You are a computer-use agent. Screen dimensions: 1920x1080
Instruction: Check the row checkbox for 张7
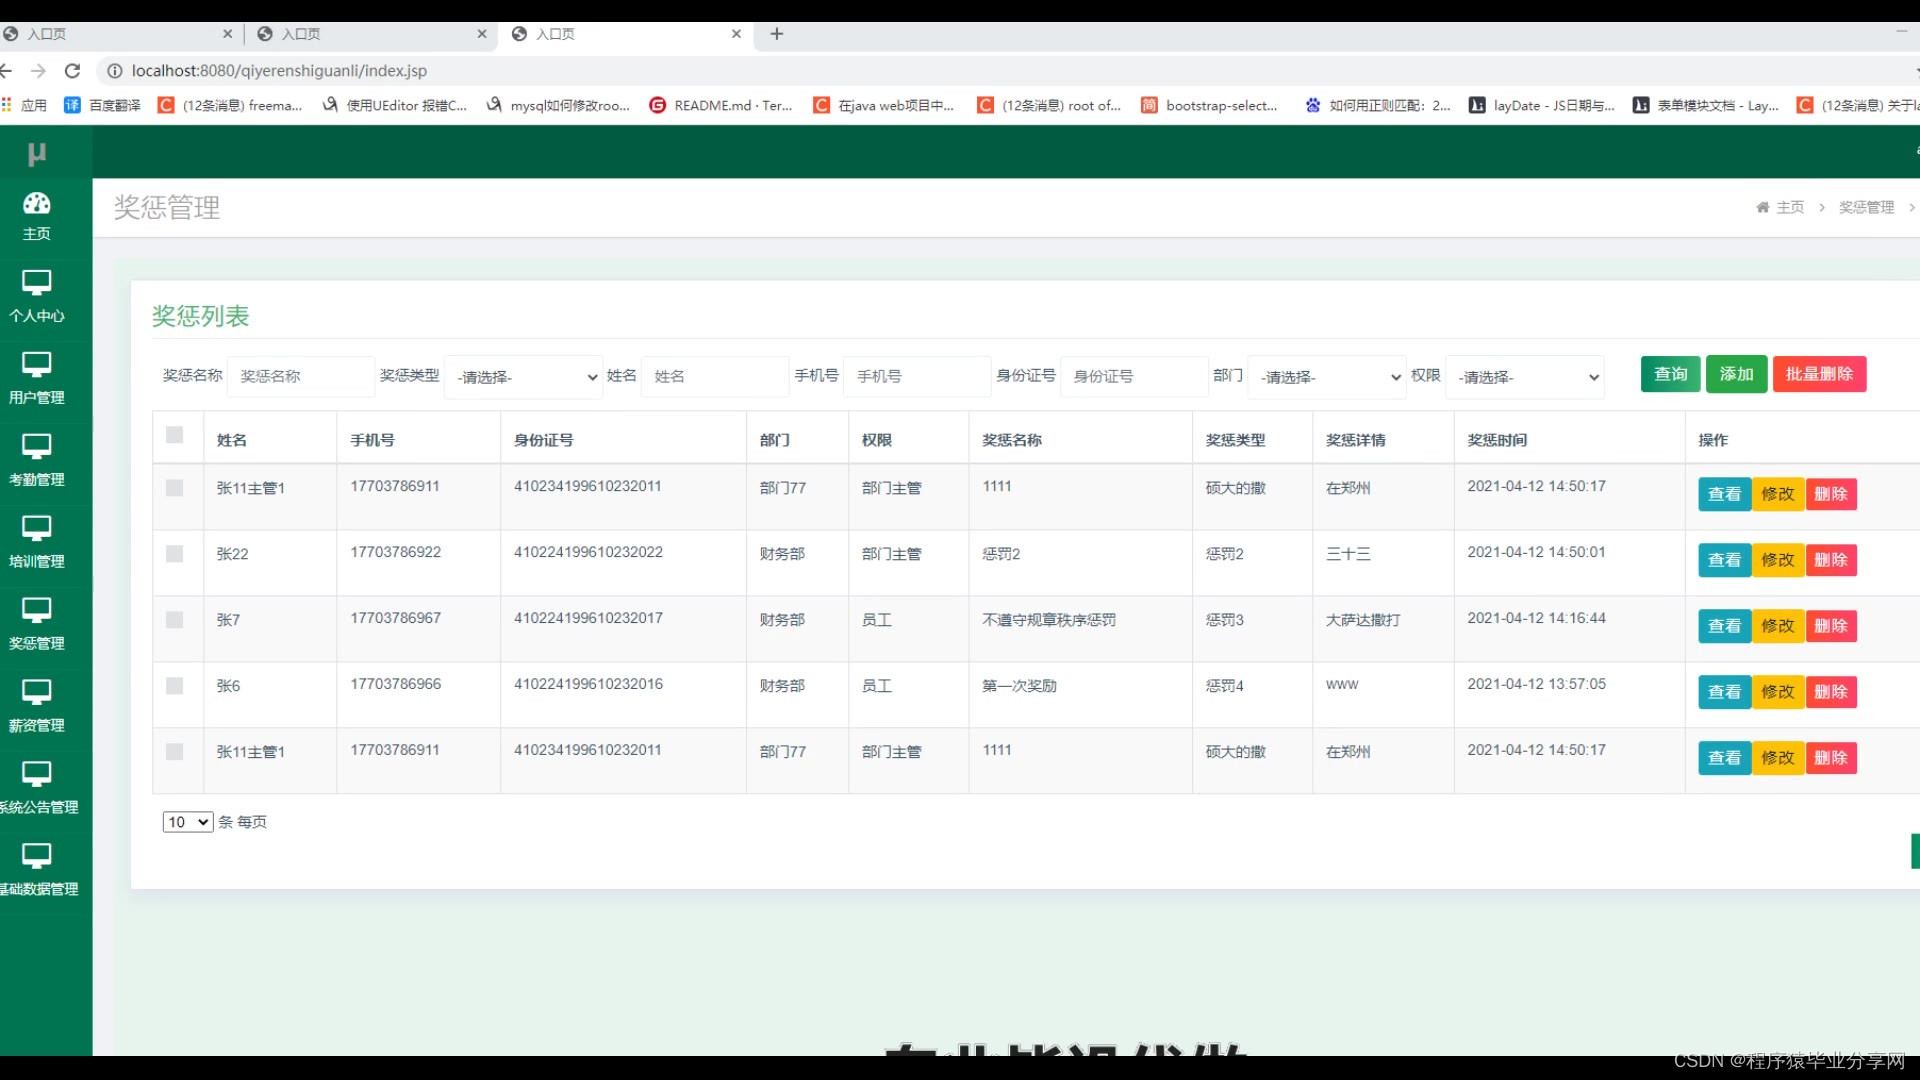pyautogui.click(x=175, y=620)
